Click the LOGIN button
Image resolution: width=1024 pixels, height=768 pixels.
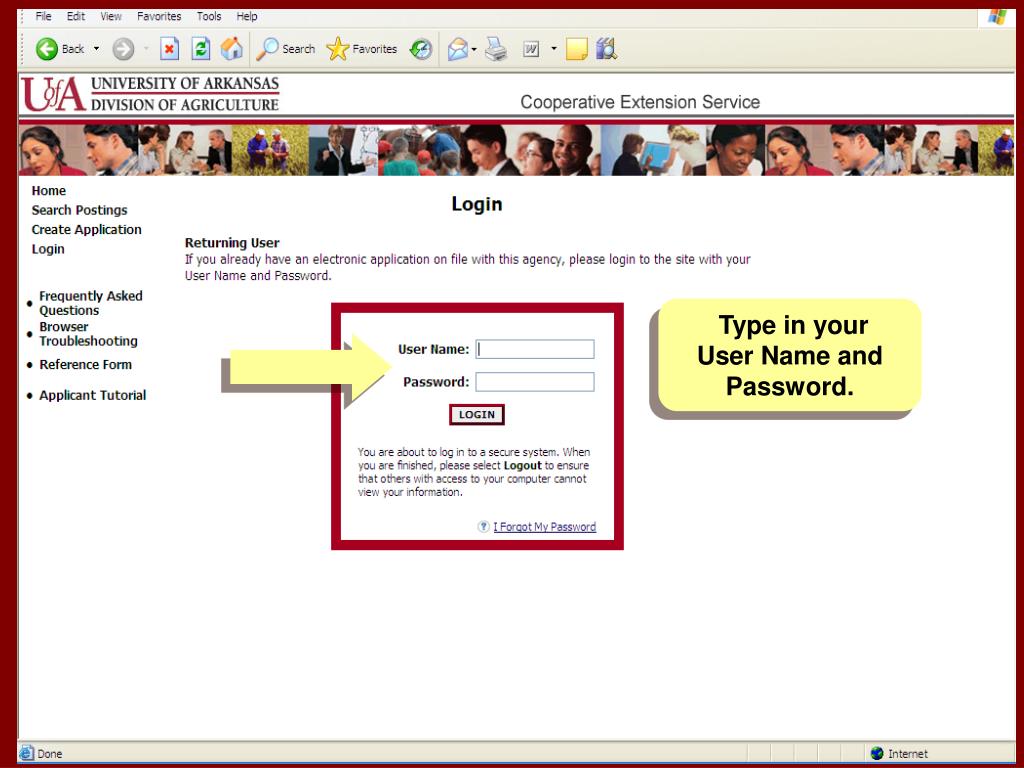point(477,415)
